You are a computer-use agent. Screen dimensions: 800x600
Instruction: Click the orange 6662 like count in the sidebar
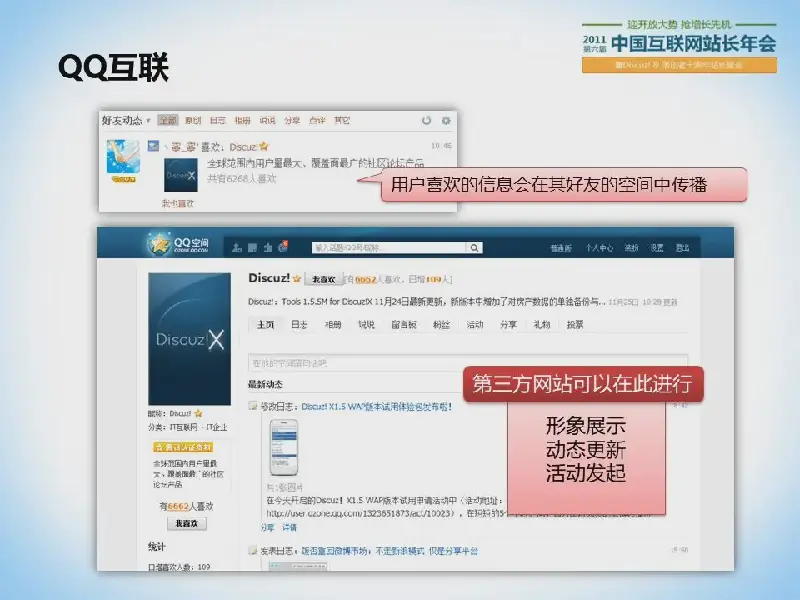point(178,506)
